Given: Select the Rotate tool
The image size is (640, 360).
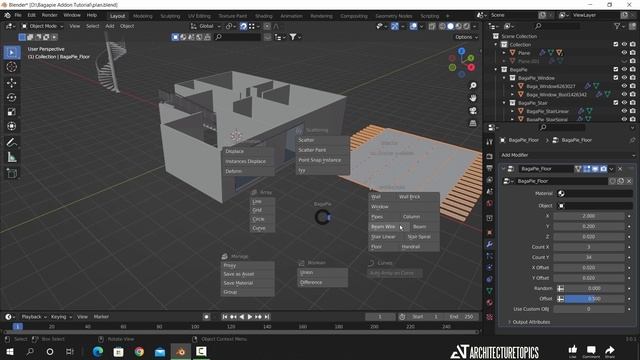Looking at the screenshot, I should pos(11,97).
